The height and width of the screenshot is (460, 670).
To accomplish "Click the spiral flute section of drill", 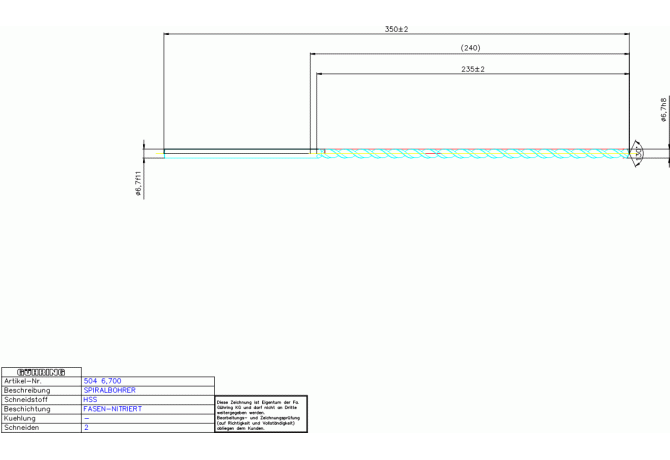I will [470, 154].
